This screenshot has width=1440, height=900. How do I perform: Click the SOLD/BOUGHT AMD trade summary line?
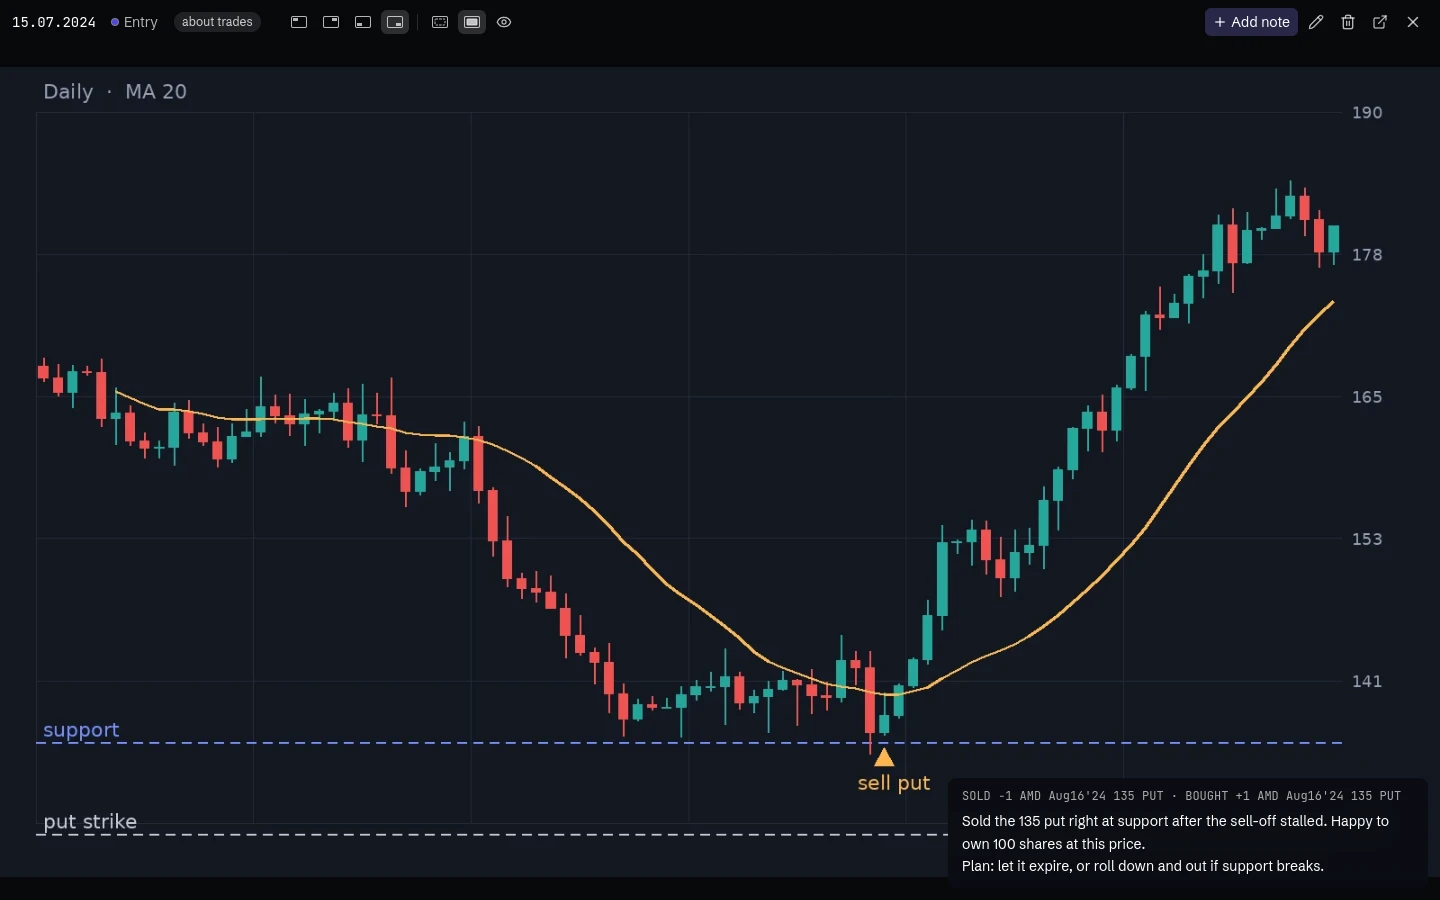pos(1181,796)
